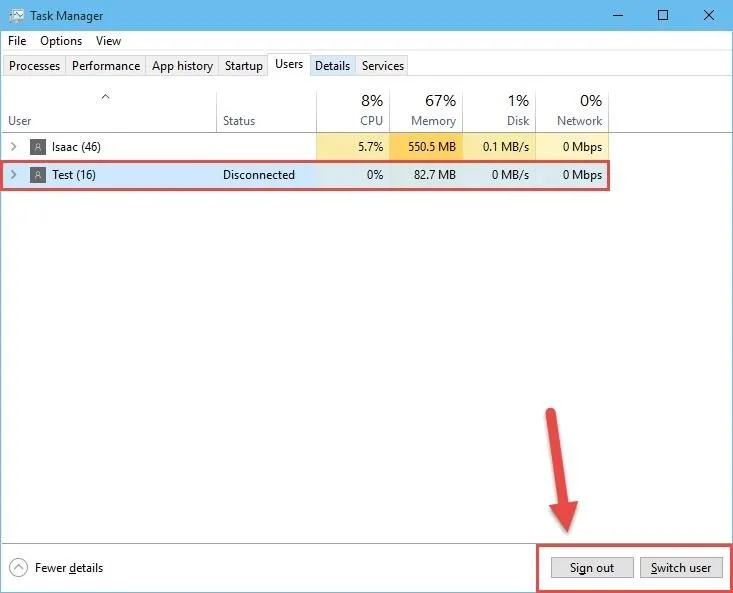This screenshot has height=593, width=733.
Task: Select the Test (16) row name
Action: pyautogui.click(x=74, y=175)
